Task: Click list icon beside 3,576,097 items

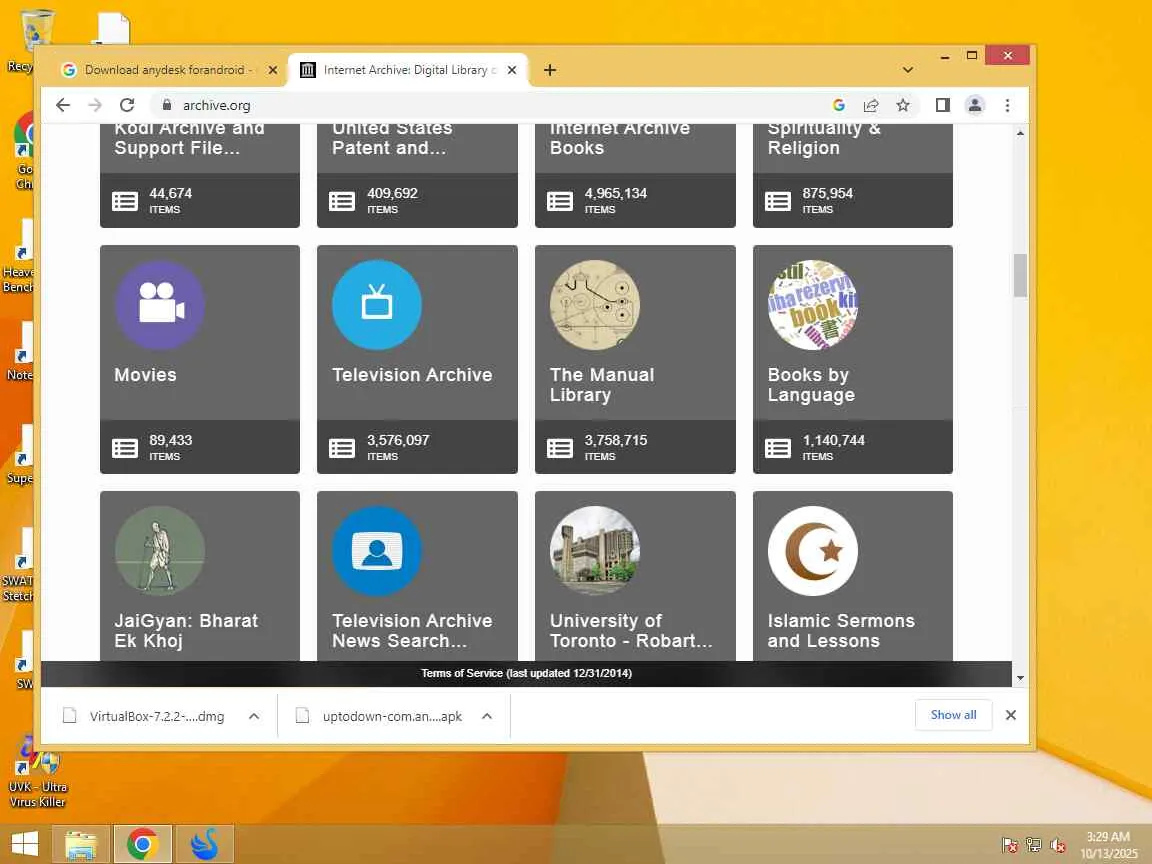Action: pyautogui.click(x=342, y=447)
